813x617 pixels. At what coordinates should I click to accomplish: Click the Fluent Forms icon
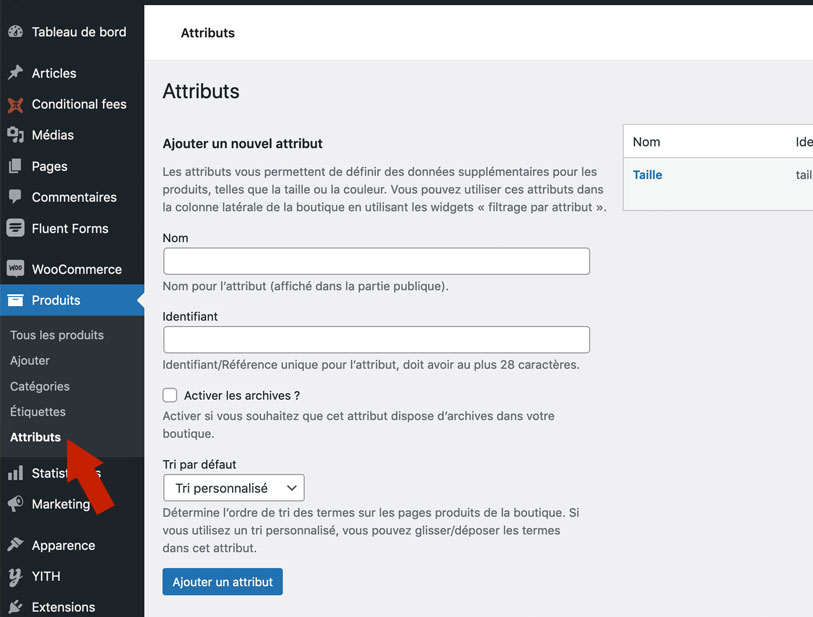[x=16, y=227]
